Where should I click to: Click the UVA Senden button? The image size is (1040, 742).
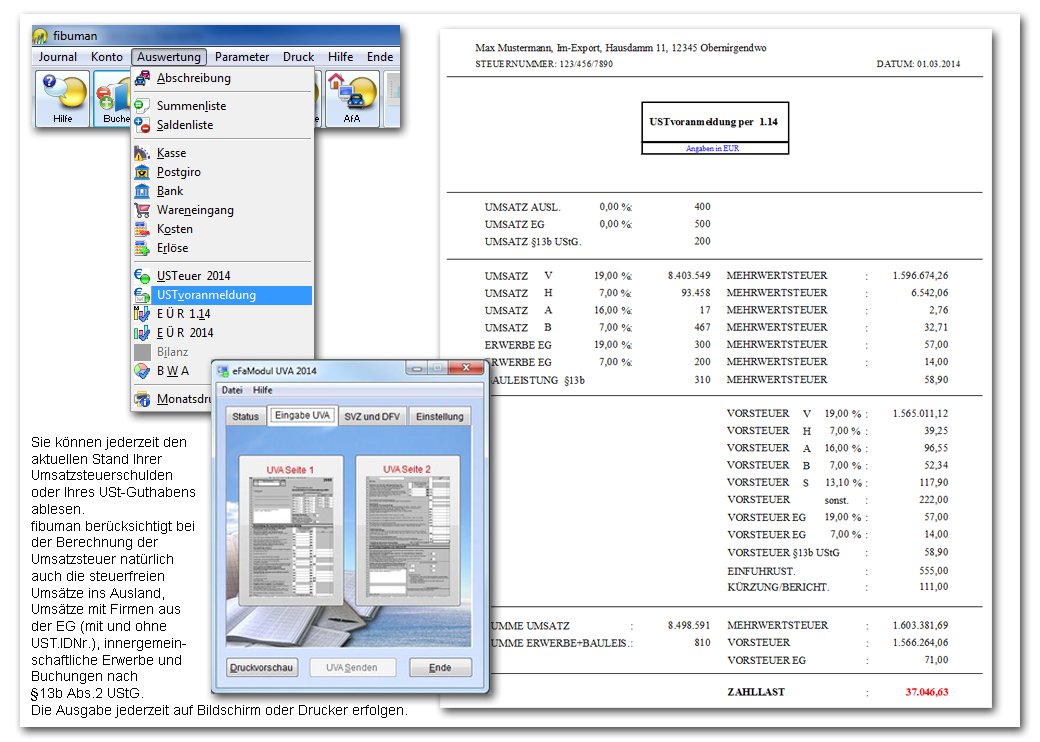[352, 668]
